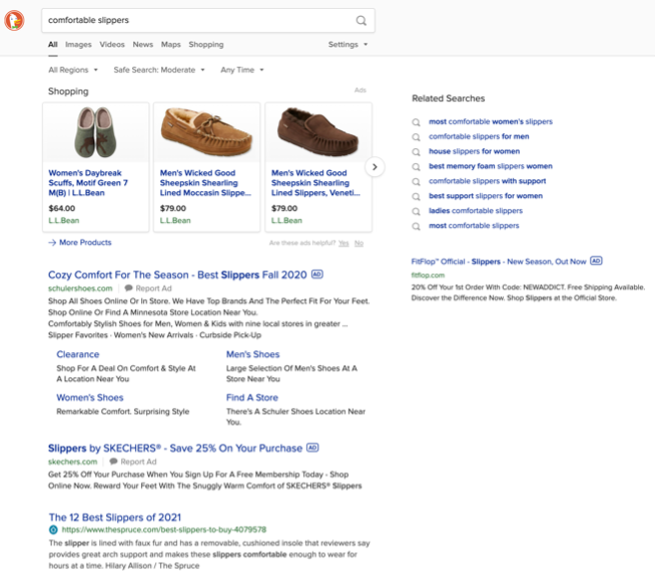Viewport: 660px width, 583px height.
Task: Click the AD badge beside Cozy Comfort headline
Action: point(317,274)
